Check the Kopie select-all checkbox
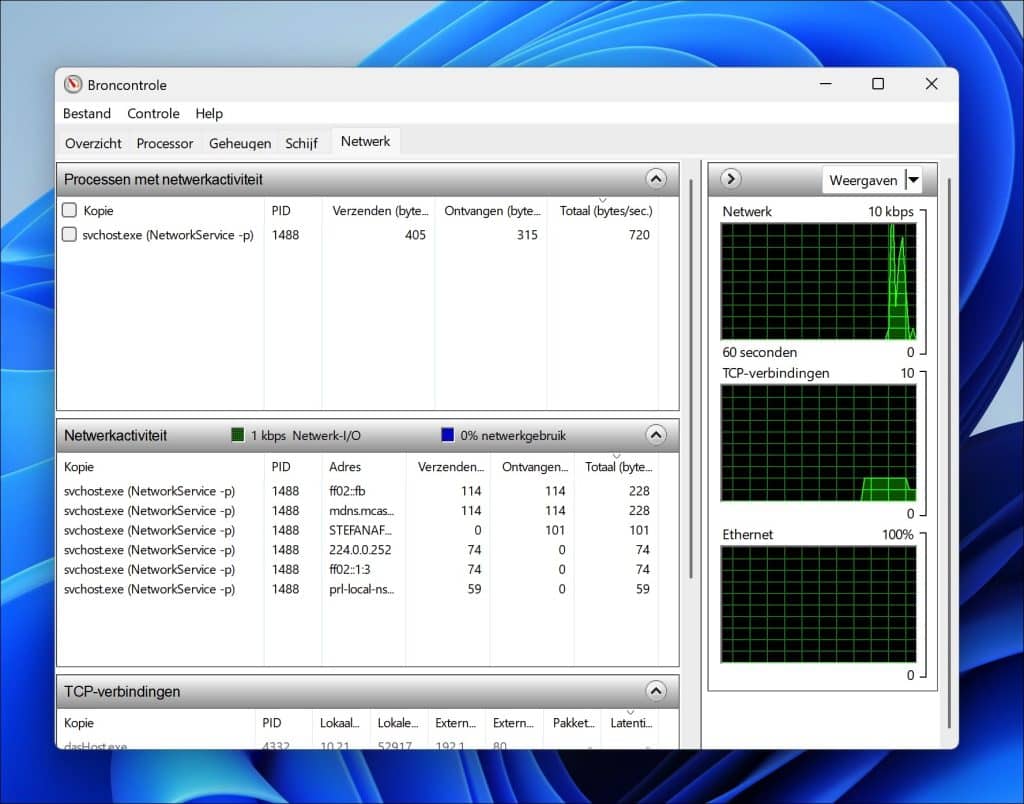This screenshot has height=804, width=1024. (x=69, y=210)
